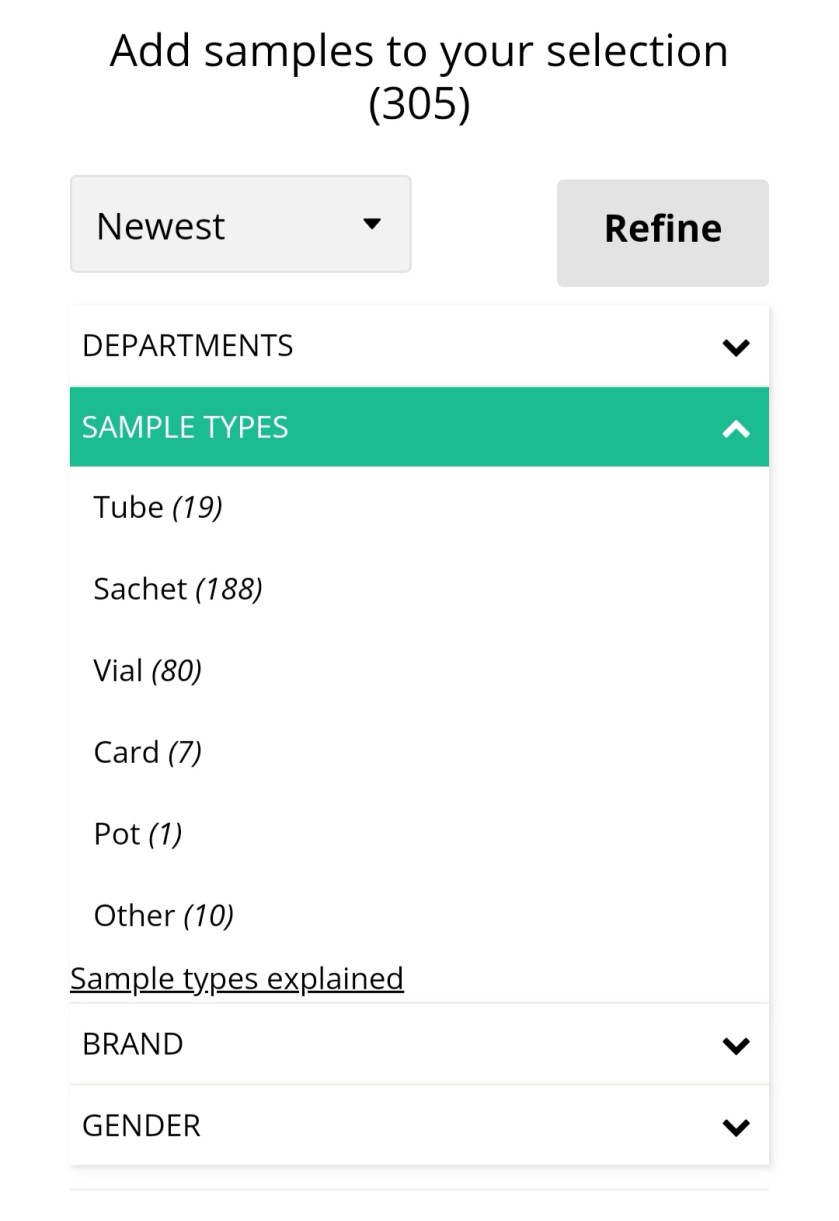Open the Sample types explained link
Screen dimensions: 839x1221
[x=237, y=978]
